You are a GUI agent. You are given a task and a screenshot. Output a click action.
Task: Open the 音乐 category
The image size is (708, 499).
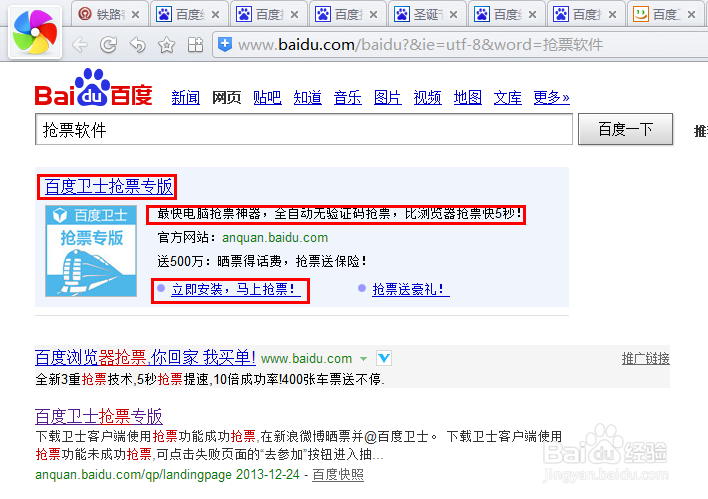[x=348, y=98]
